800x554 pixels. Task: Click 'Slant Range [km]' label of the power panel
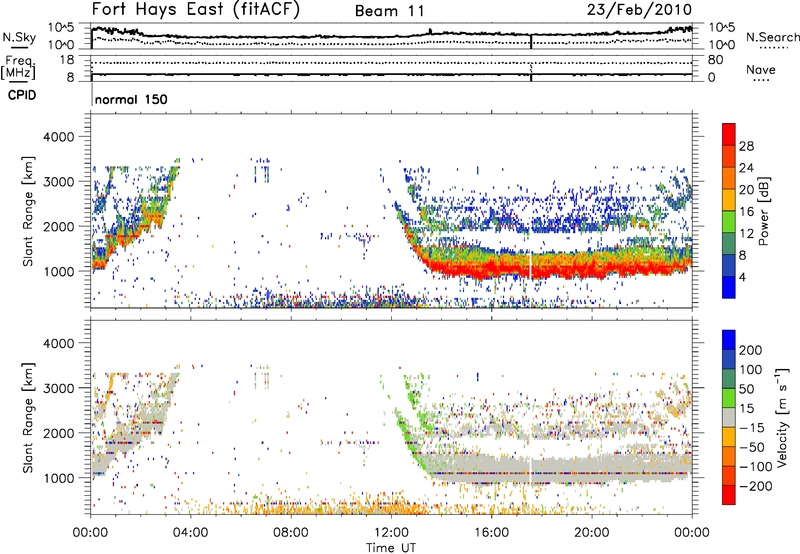pyautogui.click(x=29, y=211)
